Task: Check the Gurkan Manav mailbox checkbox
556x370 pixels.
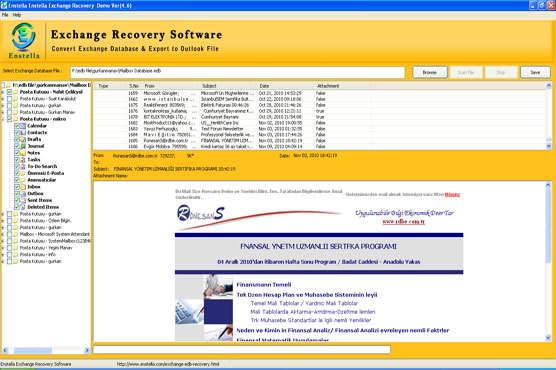Action: [x=10, y=112]
